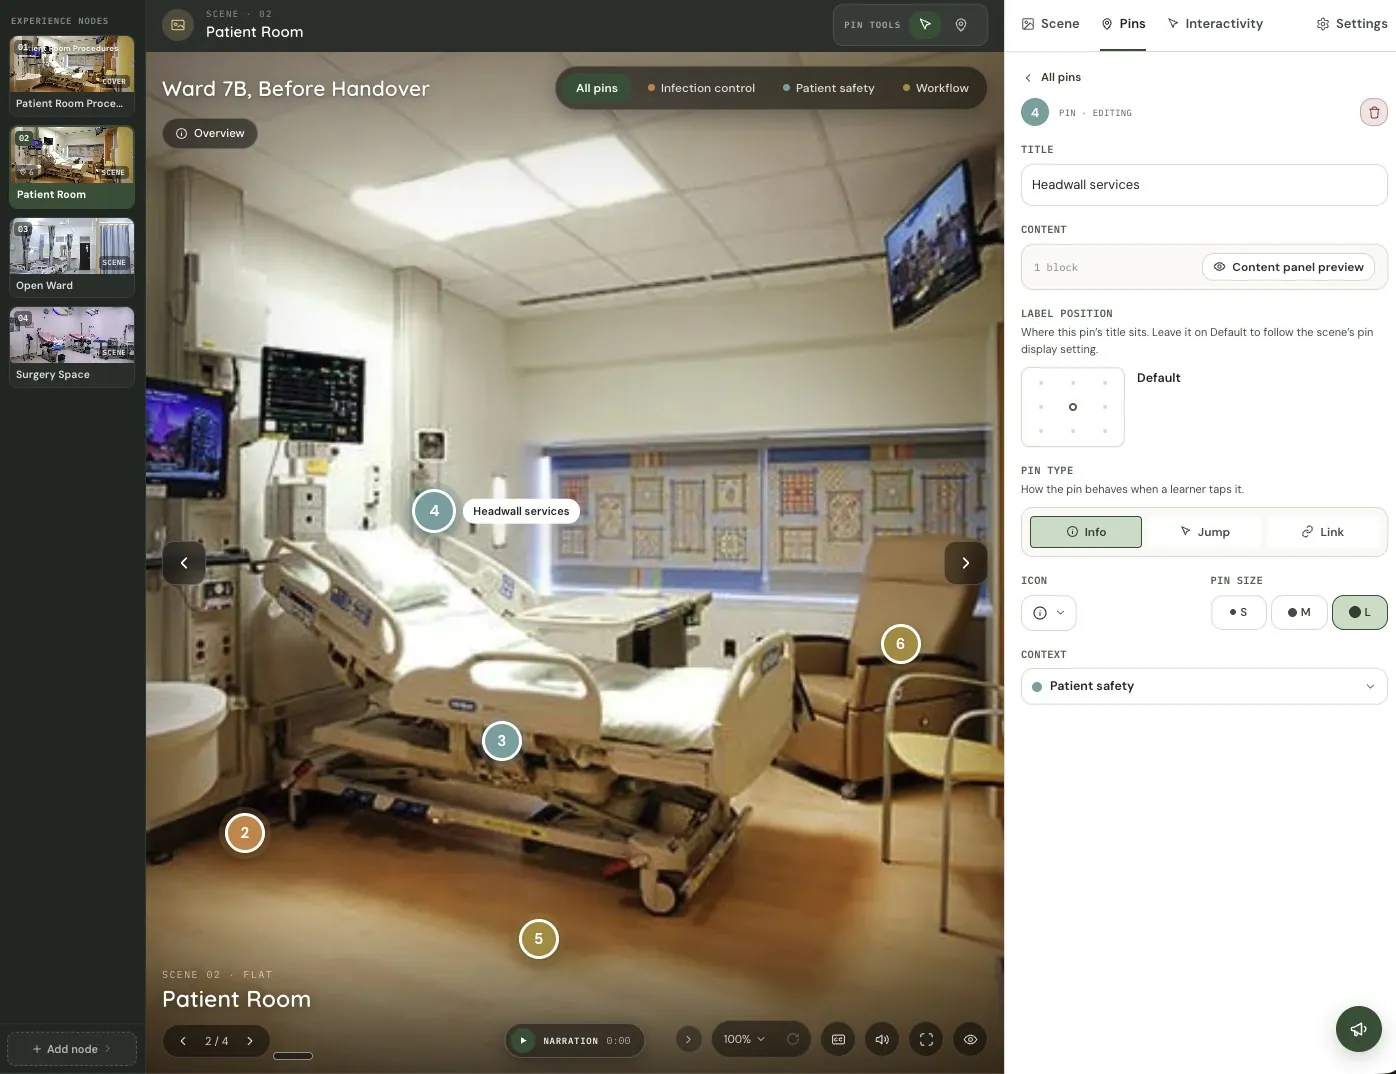This screenshot has width=1396, height=1074.
Task: Go to previous scene with left arrow
Action: pyautogui.click(x=184, y=563)
